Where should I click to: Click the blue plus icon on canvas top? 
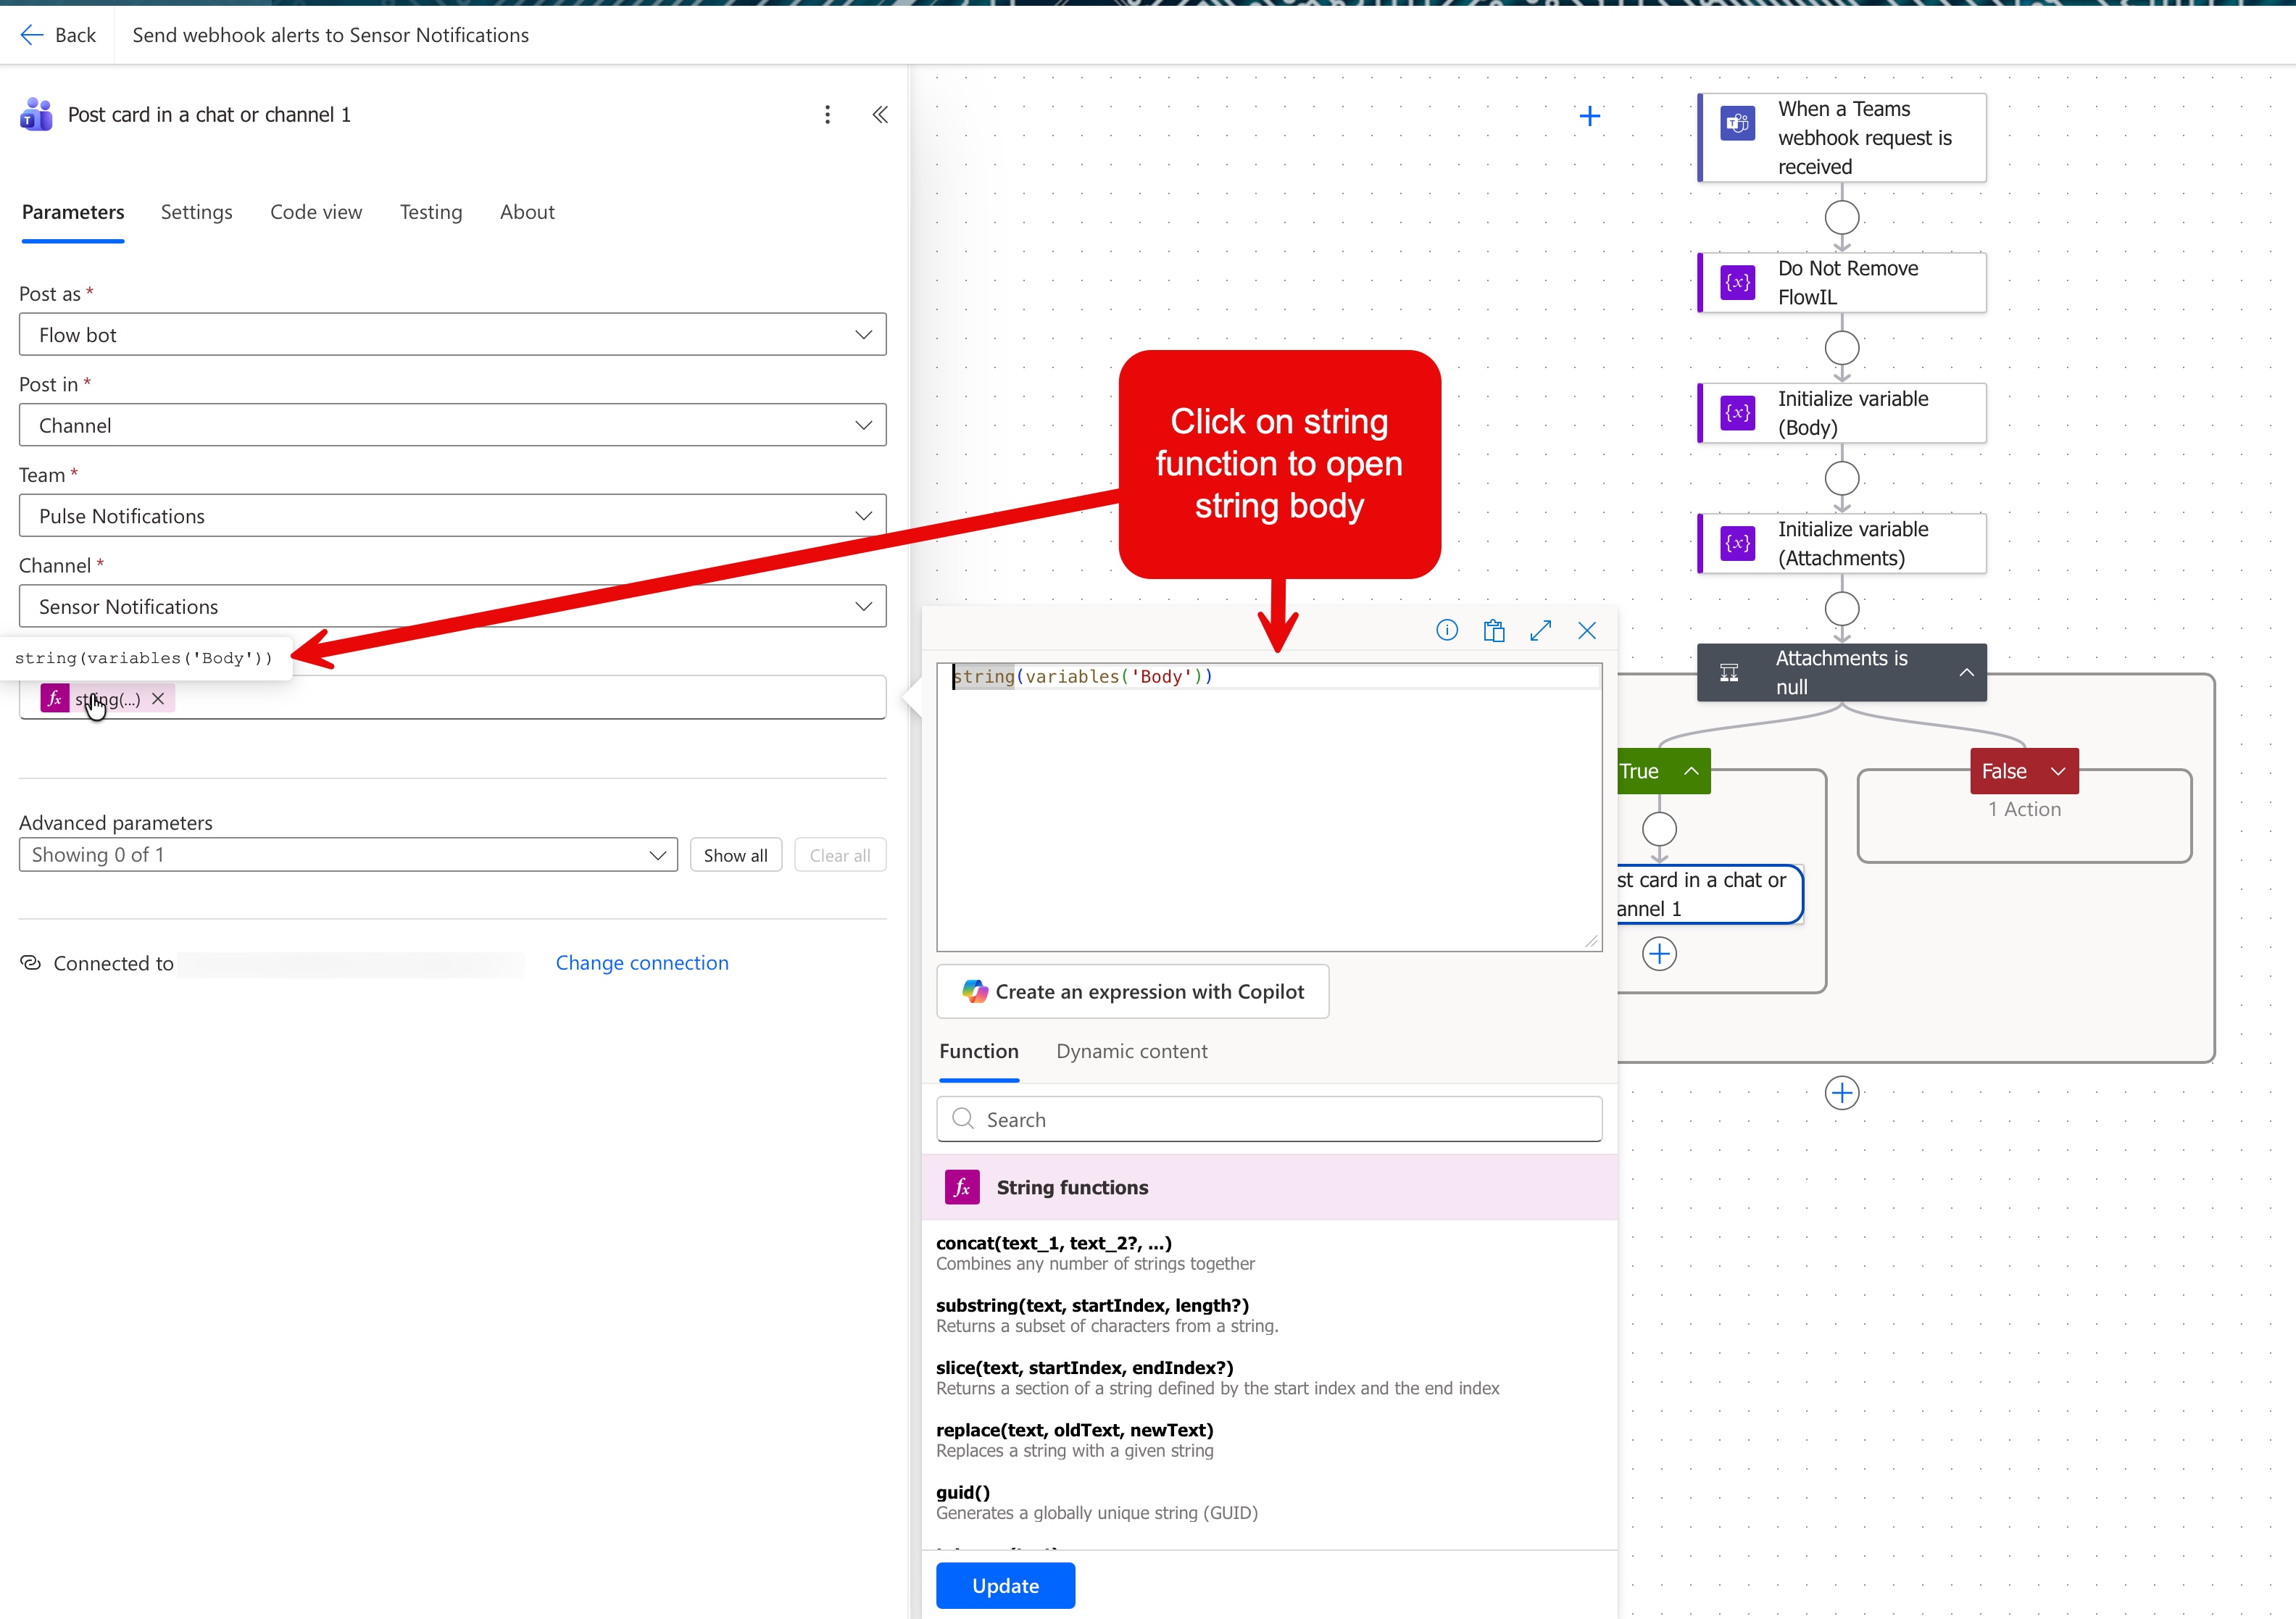coord(1590,116)
